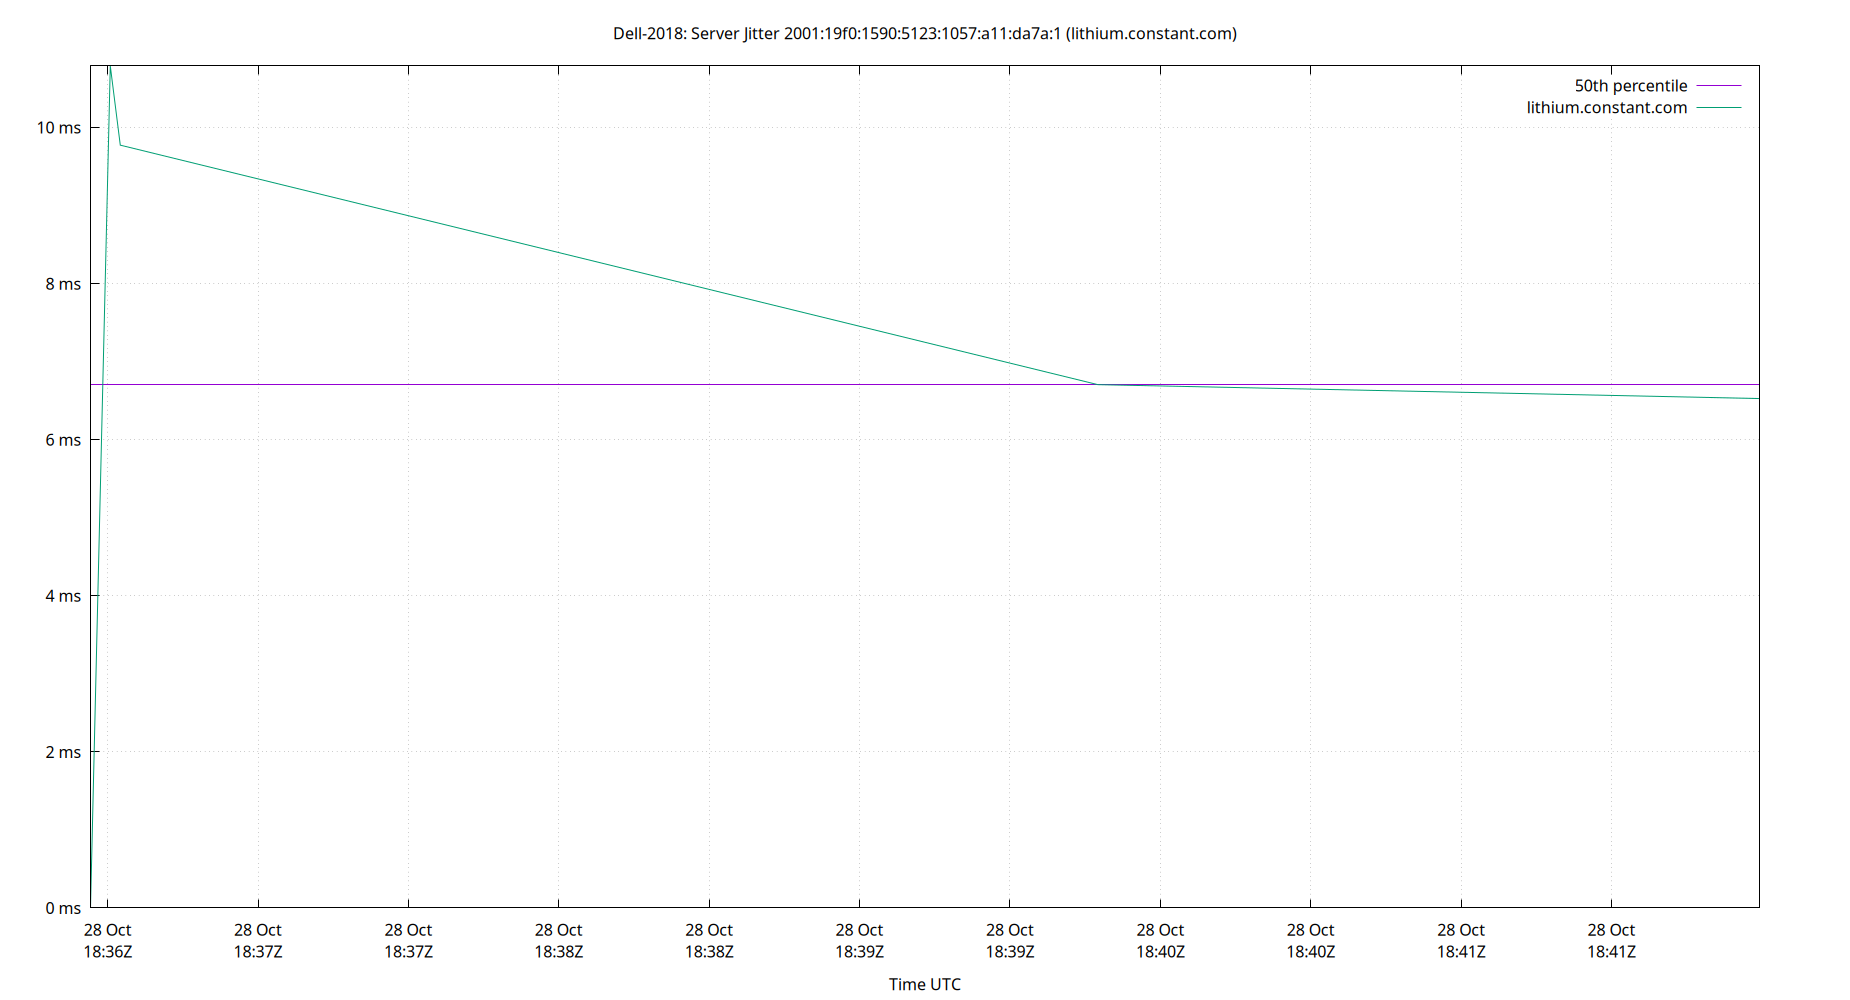Select the 2 ms y-axis label
Image resolution: width=1850 pixels, height=1000 pixels.
pyautogui.click(x=62, y=752)
